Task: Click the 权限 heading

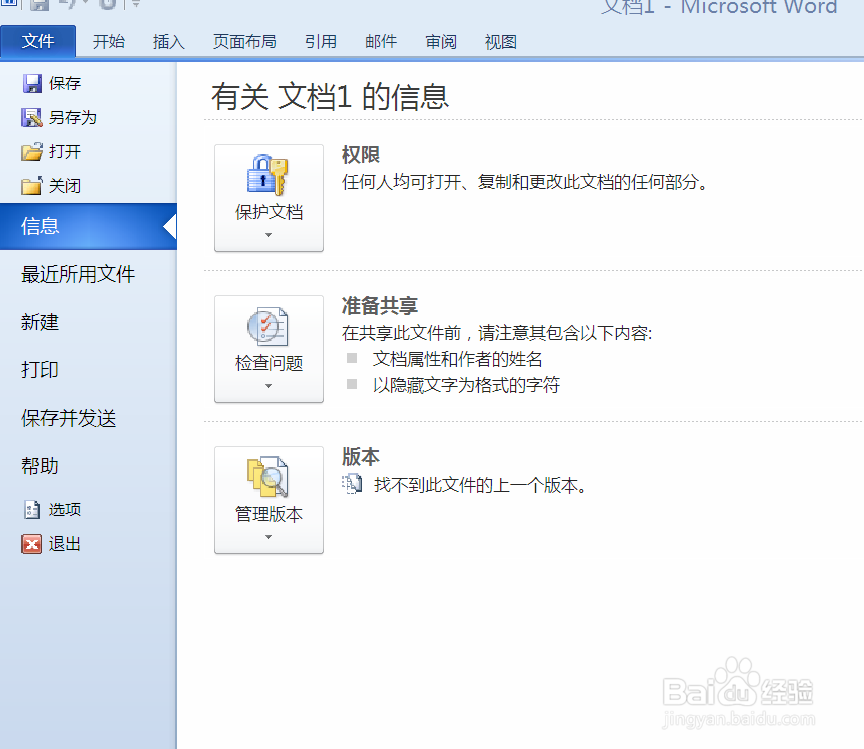Action: pos(361,155)
